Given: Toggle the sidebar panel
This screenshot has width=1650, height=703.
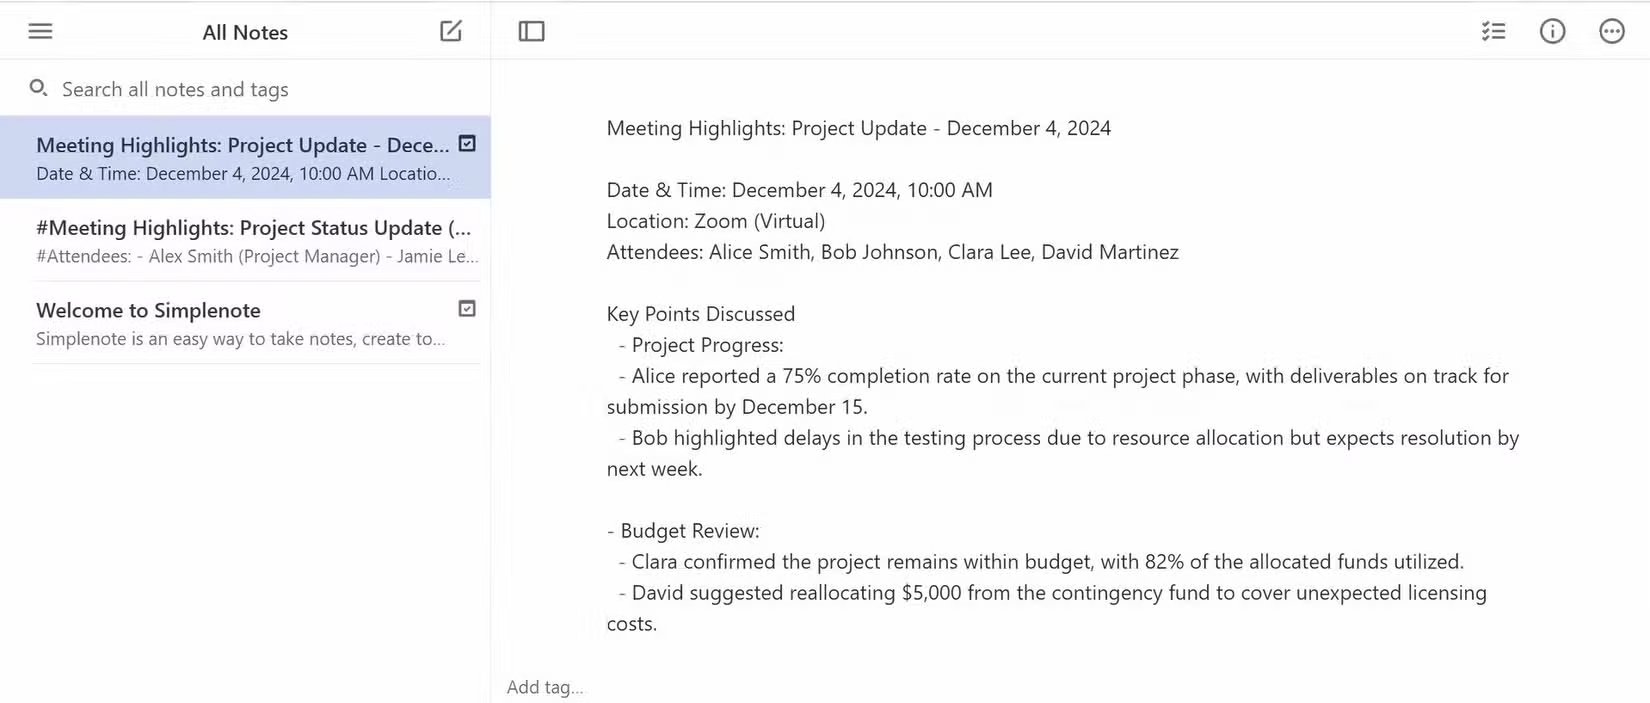Looking at the screenshot, I should (531, 31).
